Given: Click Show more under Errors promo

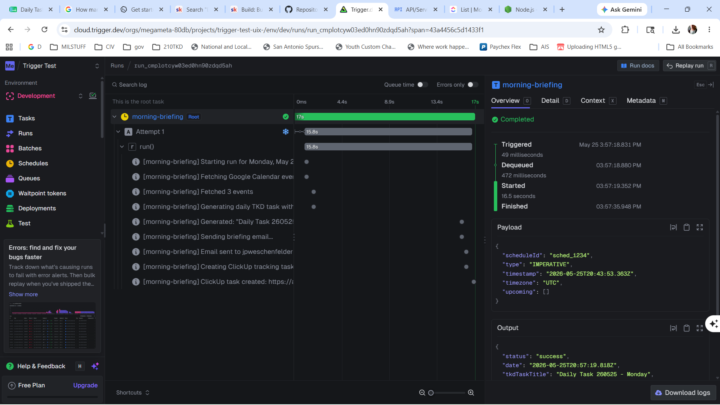Looking at the screenshot, I should (x=23, y=294).
